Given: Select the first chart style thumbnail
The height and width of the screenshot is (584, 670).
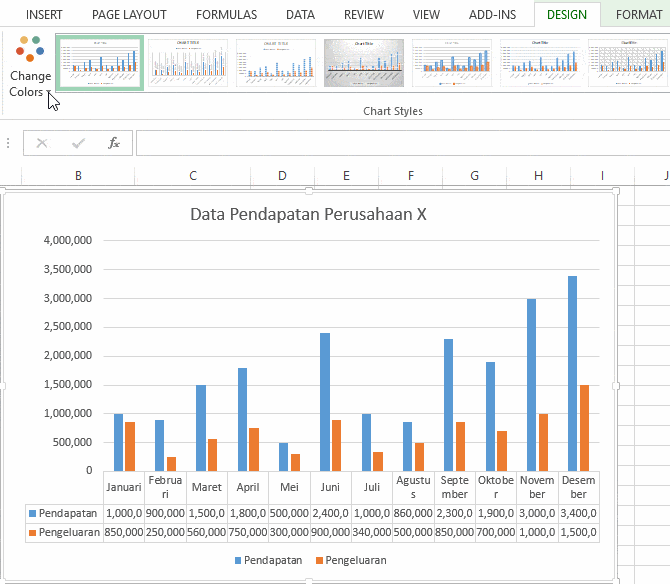Looking at the screenshot, I should (100, 63).
